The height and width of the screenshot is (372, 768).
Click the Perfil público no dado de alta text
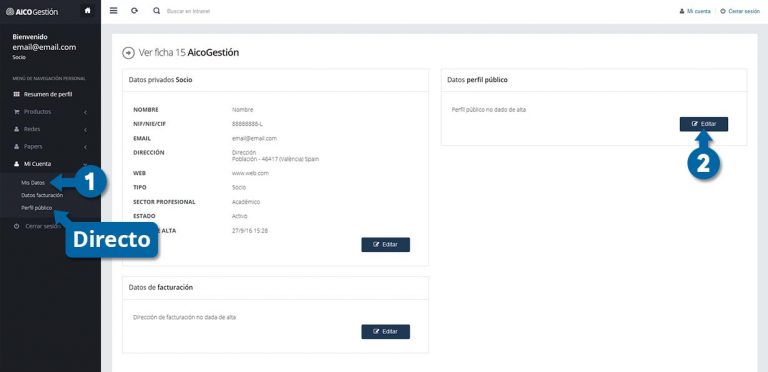pyautogui.click(x=489, y=110)
